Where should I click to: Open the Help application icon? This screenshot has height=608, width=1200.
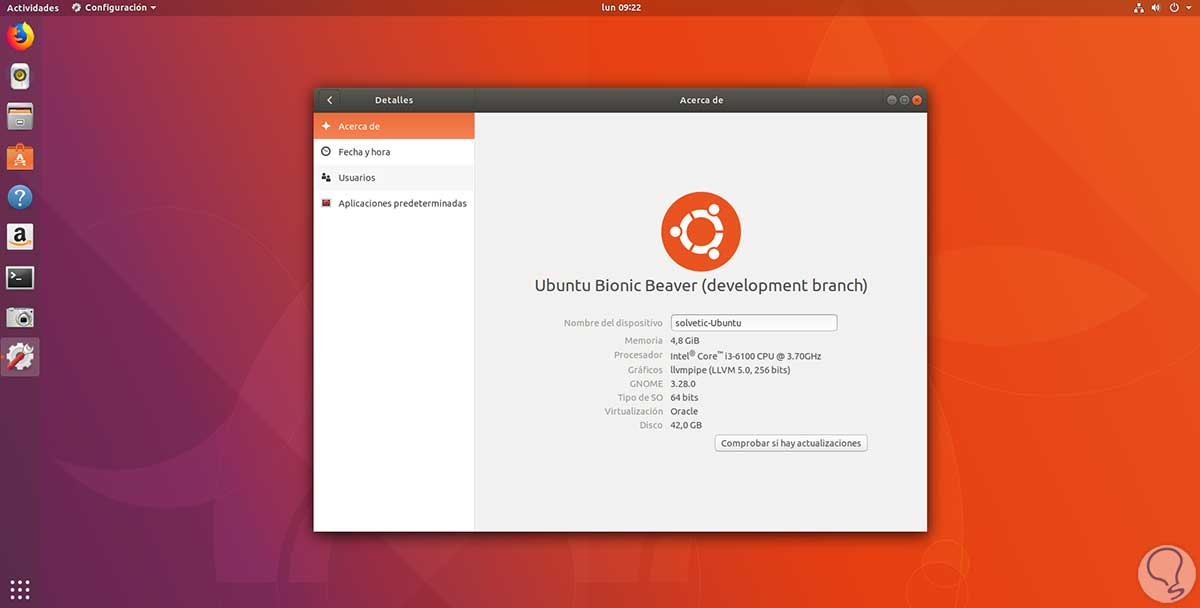[x=20, y=197]
